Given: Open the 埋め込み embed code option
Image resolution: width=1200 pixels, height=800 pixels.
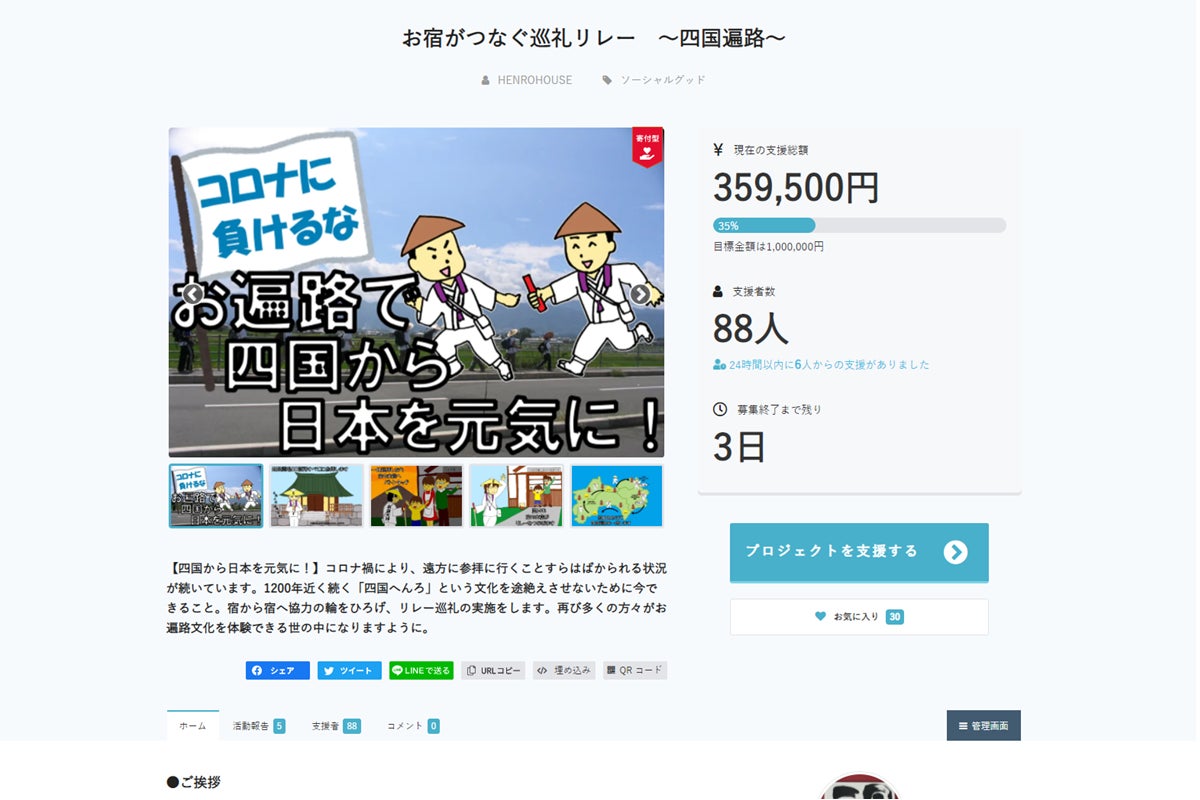Looking at the screenshot, I should click(564, 671).
